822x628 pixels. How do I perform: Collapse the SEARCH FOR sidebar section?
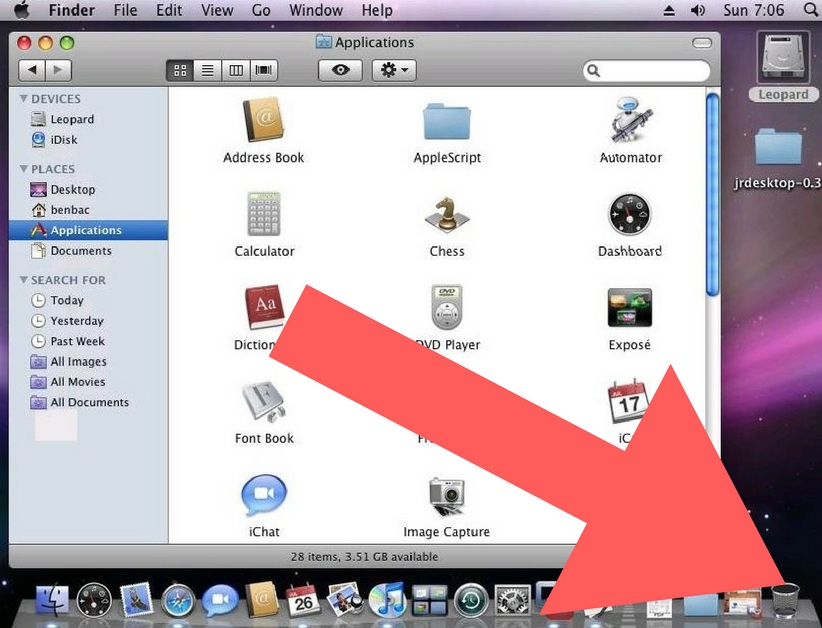pos(24,280)
